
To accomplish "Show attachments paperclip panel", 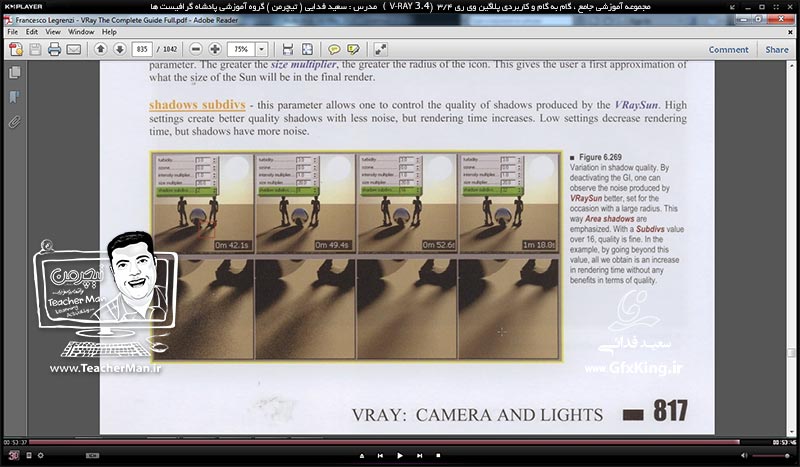I will [15, 122].
